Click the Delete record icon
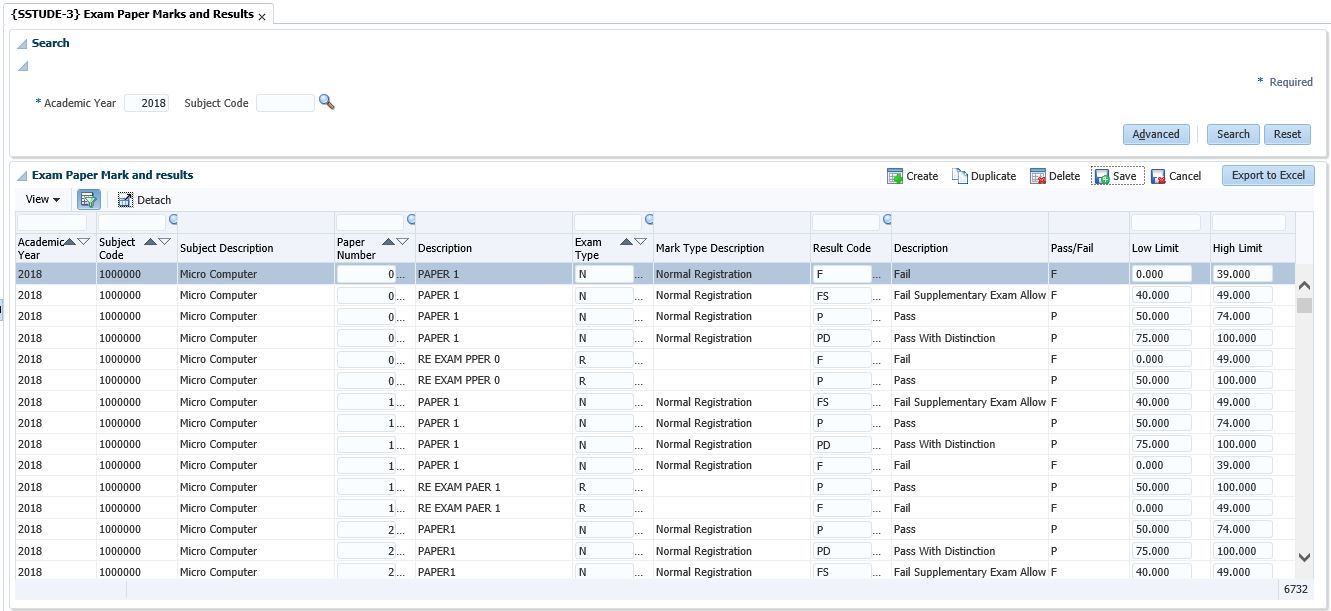Viewport: 1331px width, 611px height. [x=1038, y=176]
